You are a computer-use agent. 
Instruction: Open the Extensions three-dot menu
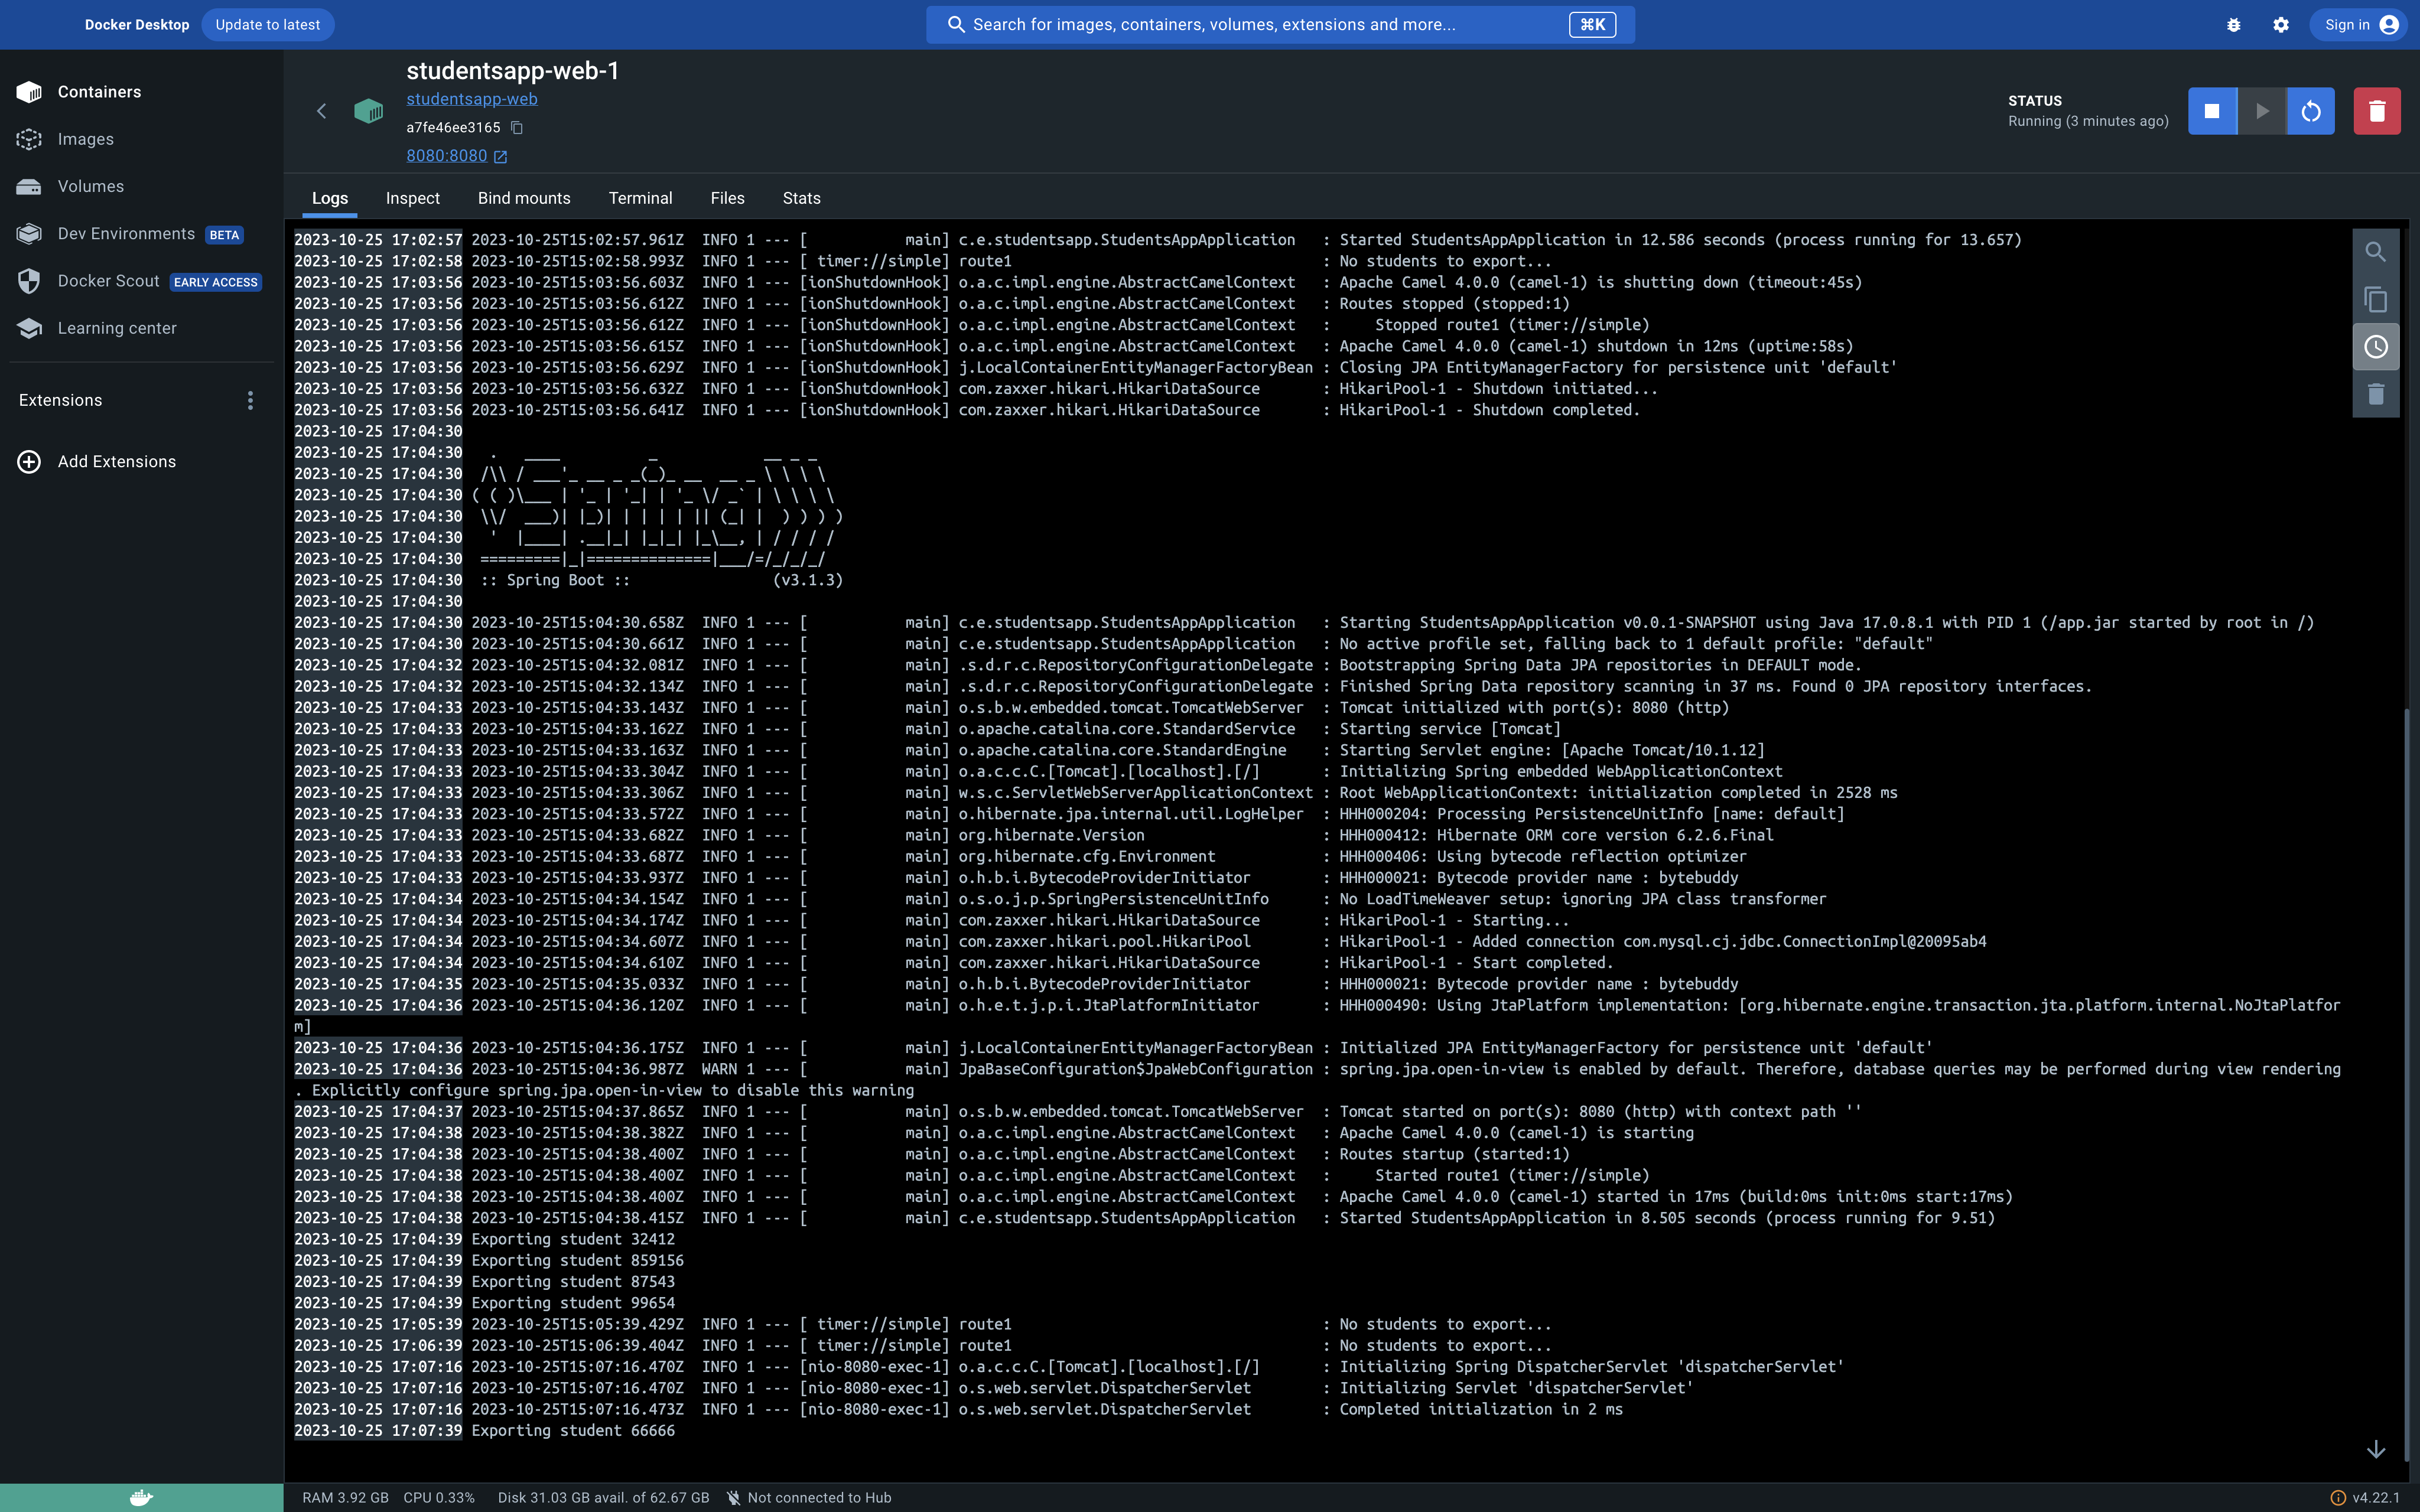250,400
